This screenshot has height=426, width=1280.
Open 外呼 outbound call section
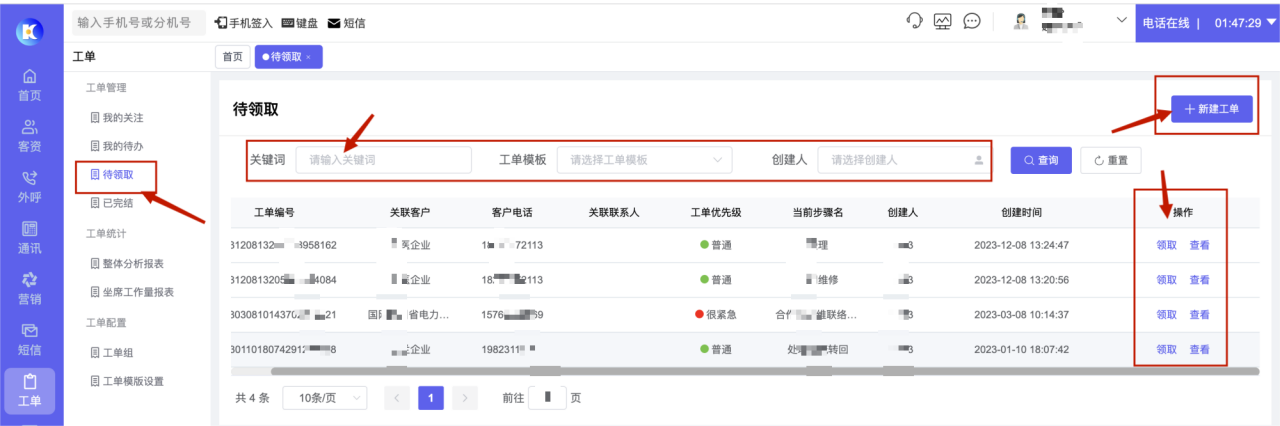coord(30,187)
